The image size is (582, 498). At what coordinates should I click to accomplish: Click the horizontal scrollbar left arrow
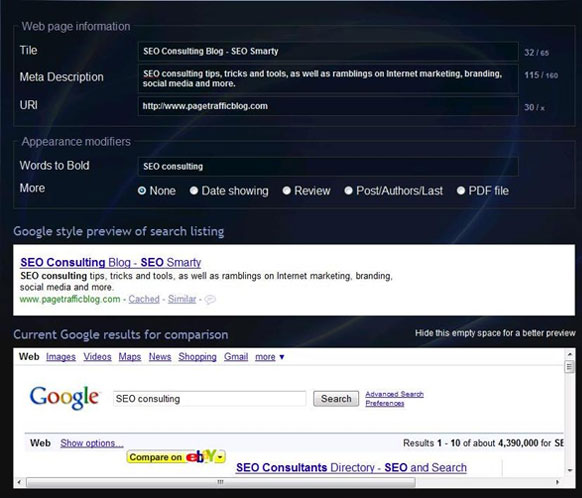coord(19,482)
